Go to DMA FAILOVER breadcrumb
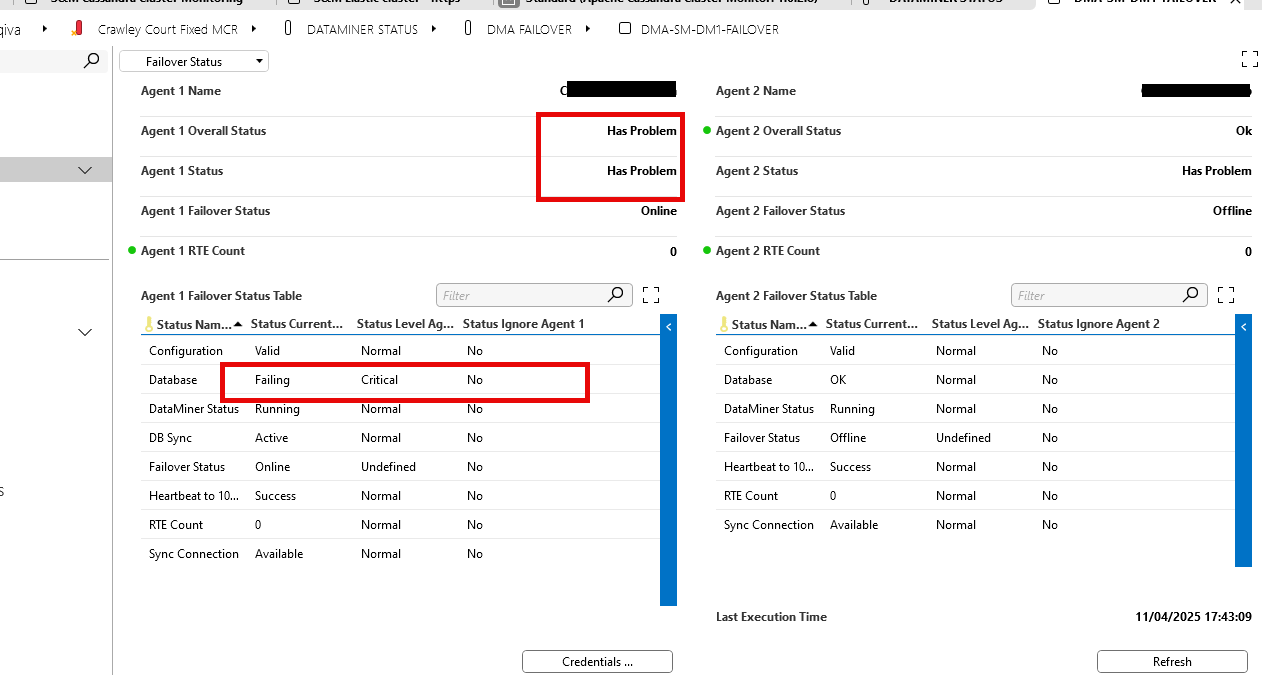This screenshot has height=675, width=1262. (529, 29)
